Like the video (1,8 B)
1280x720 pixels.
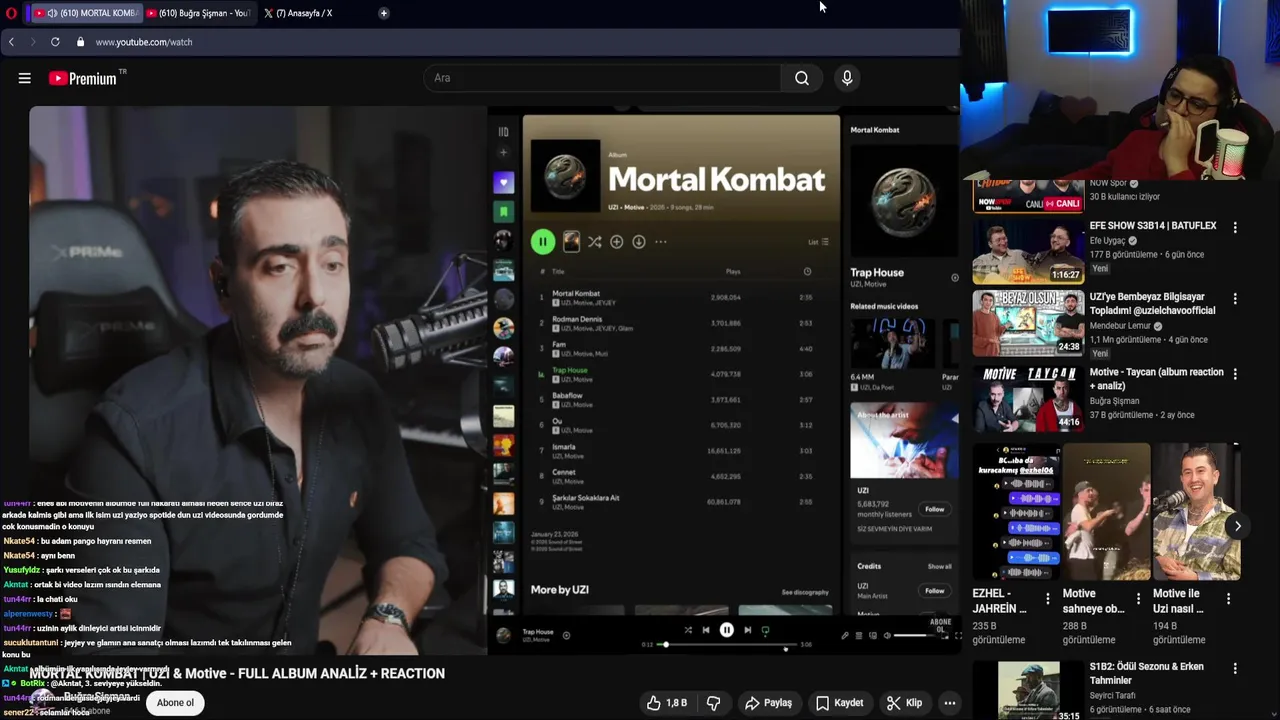(667, 703)
